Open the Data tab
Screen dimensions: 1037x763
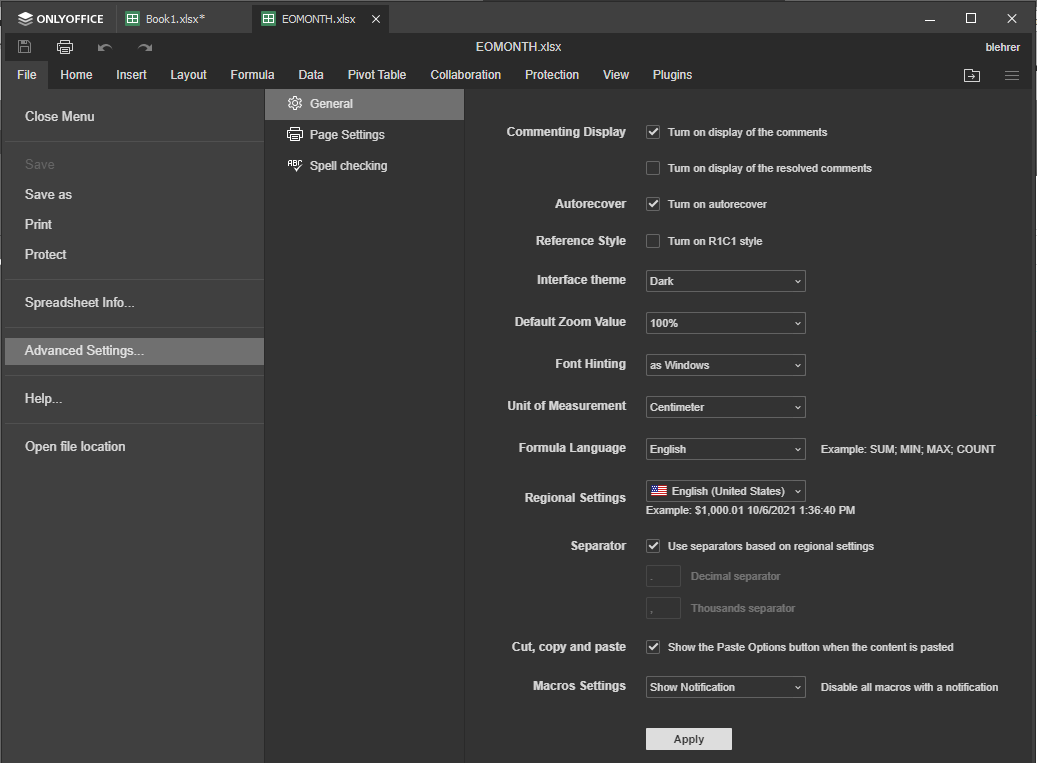pyautogui.click(x=311, y=75)
